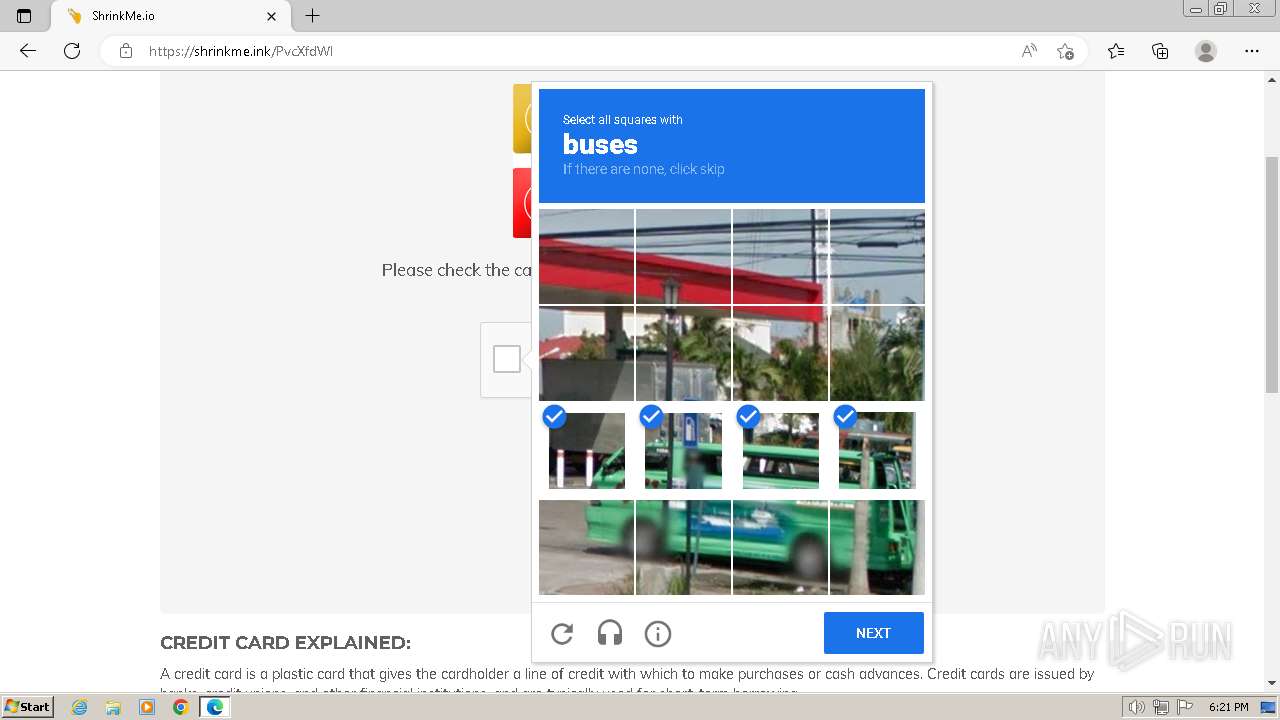Click the address bar URL shrinkme.ink
This screenshot has height=720, width=1280.
click(x=241, y=51)
